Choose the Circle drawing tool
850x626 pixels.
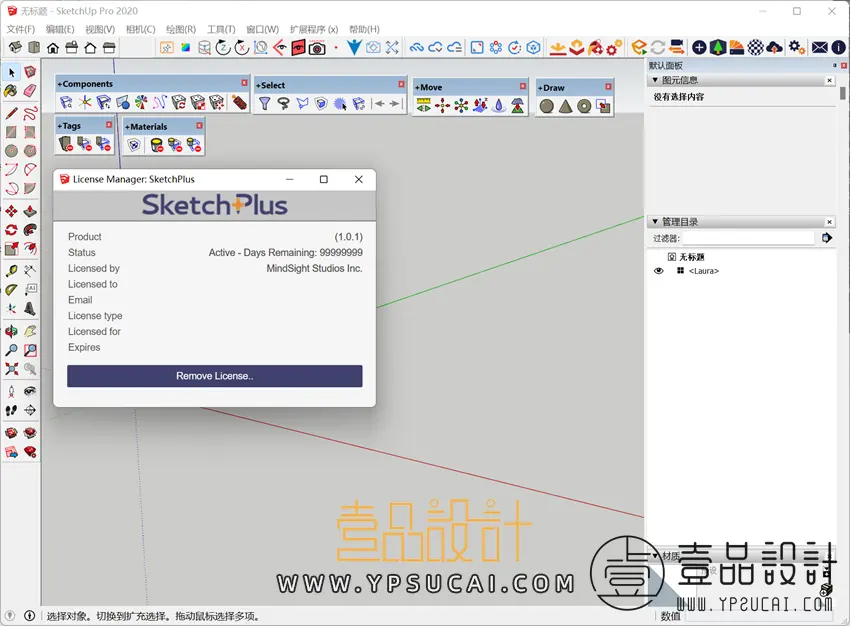point(11,151)
